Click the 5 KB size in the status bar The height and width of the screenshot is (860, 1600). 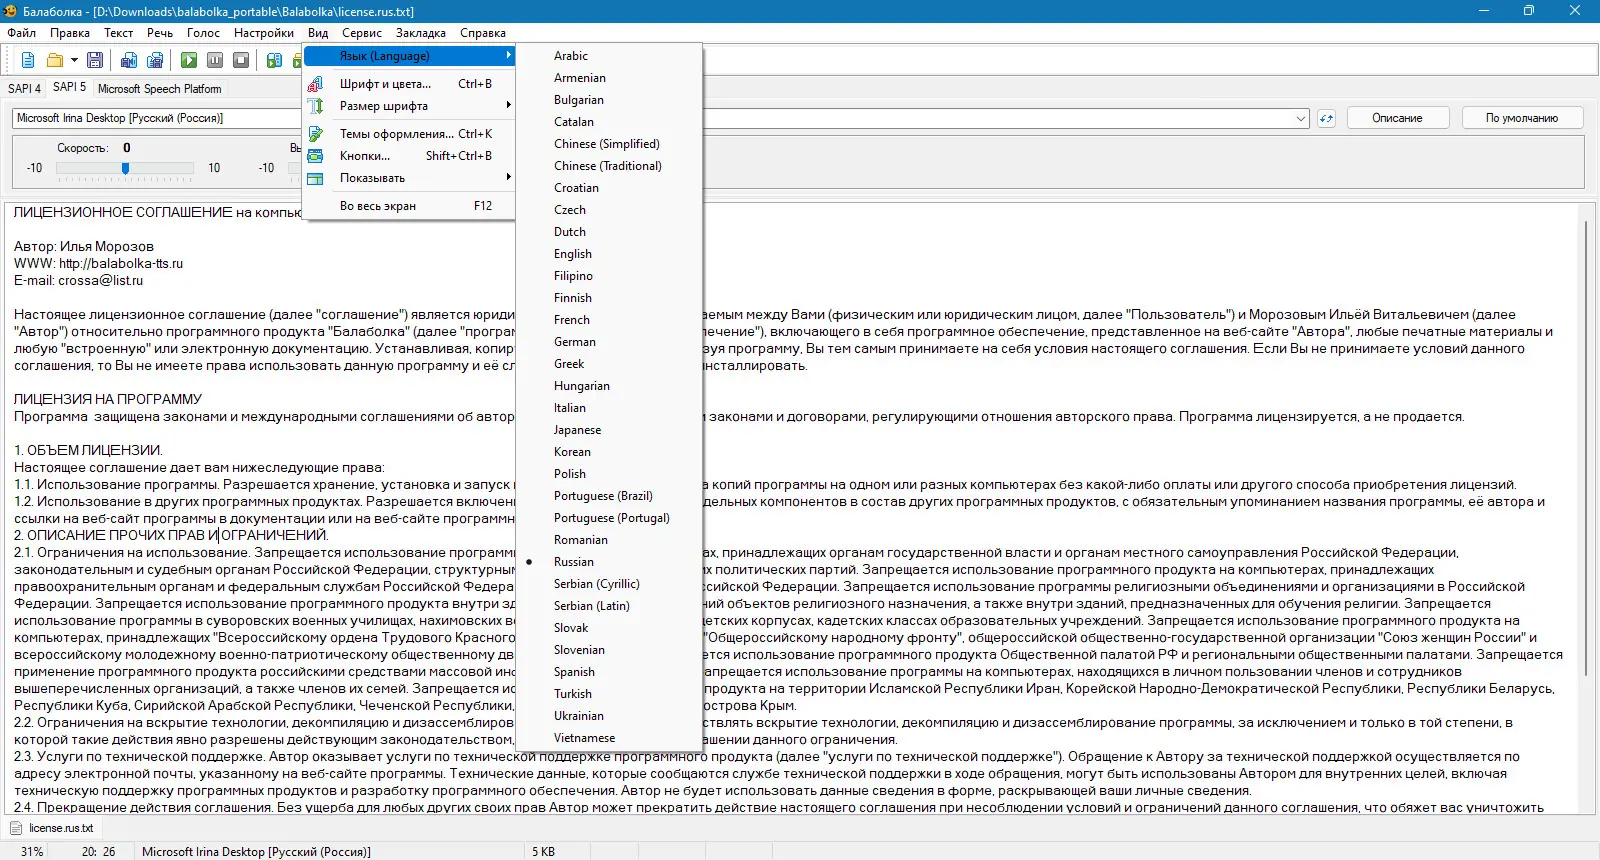coord(543,852)
